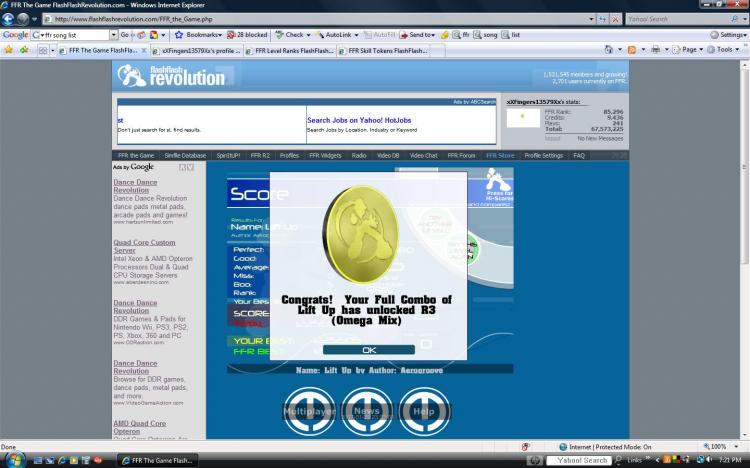Open a new blank tab
This screenshot has height=468, width=750.
pyautogui.click(x=438, y=51)
